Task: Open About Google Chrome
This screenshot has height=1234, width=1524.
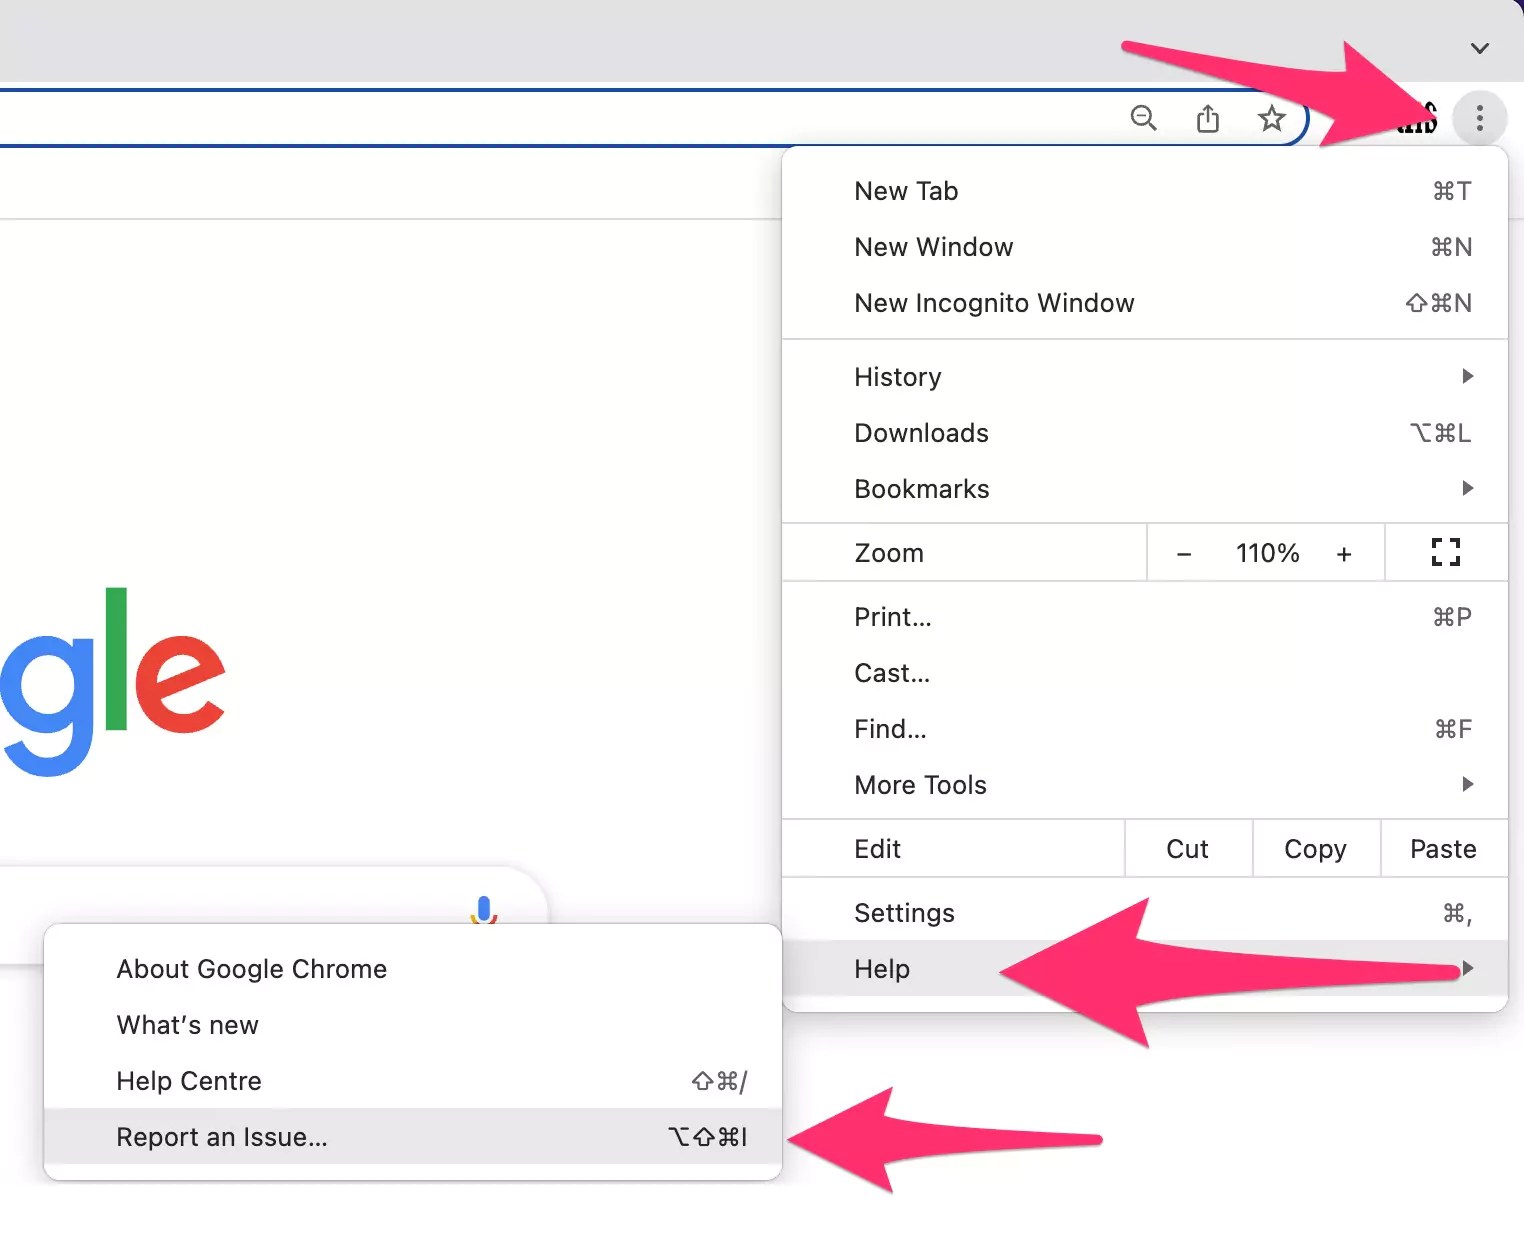Action: pos(251,968)
